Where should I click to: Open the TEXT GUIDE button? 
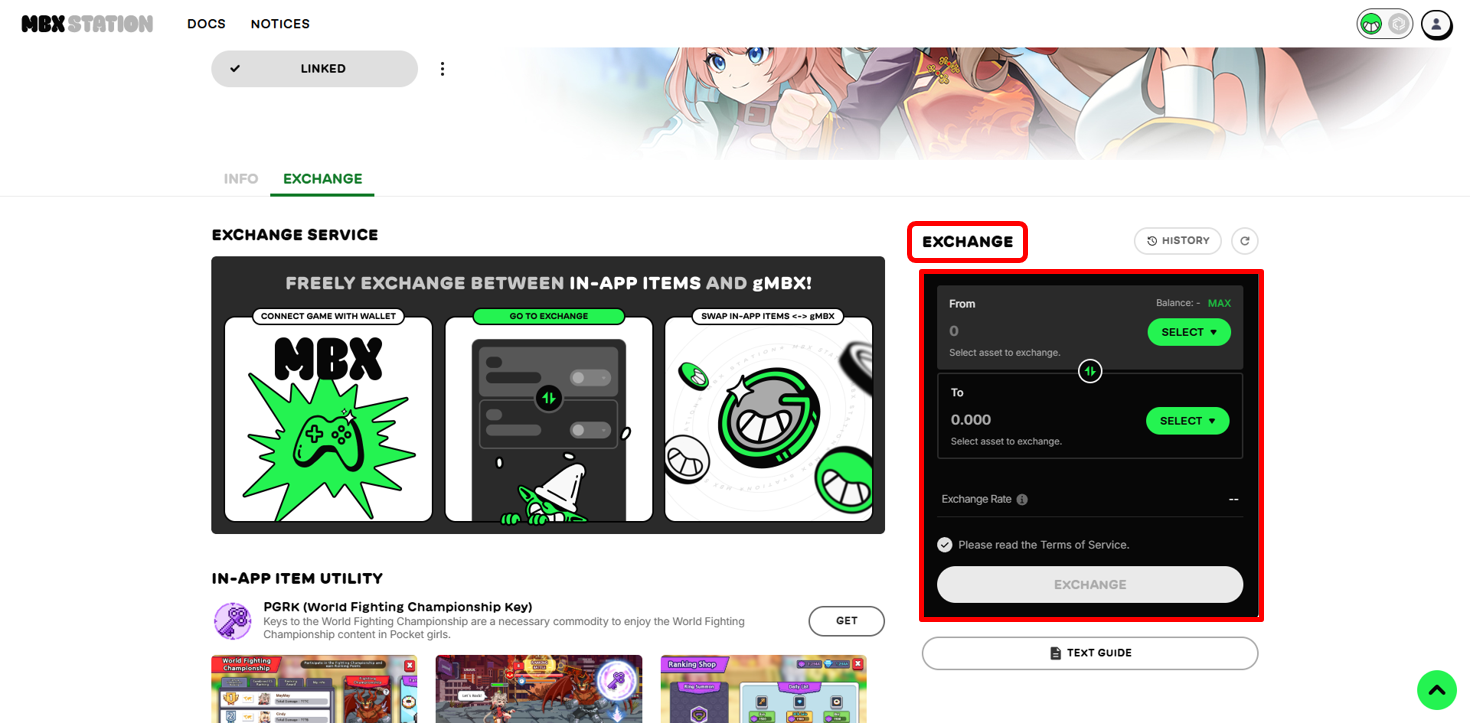point(1089,653)
